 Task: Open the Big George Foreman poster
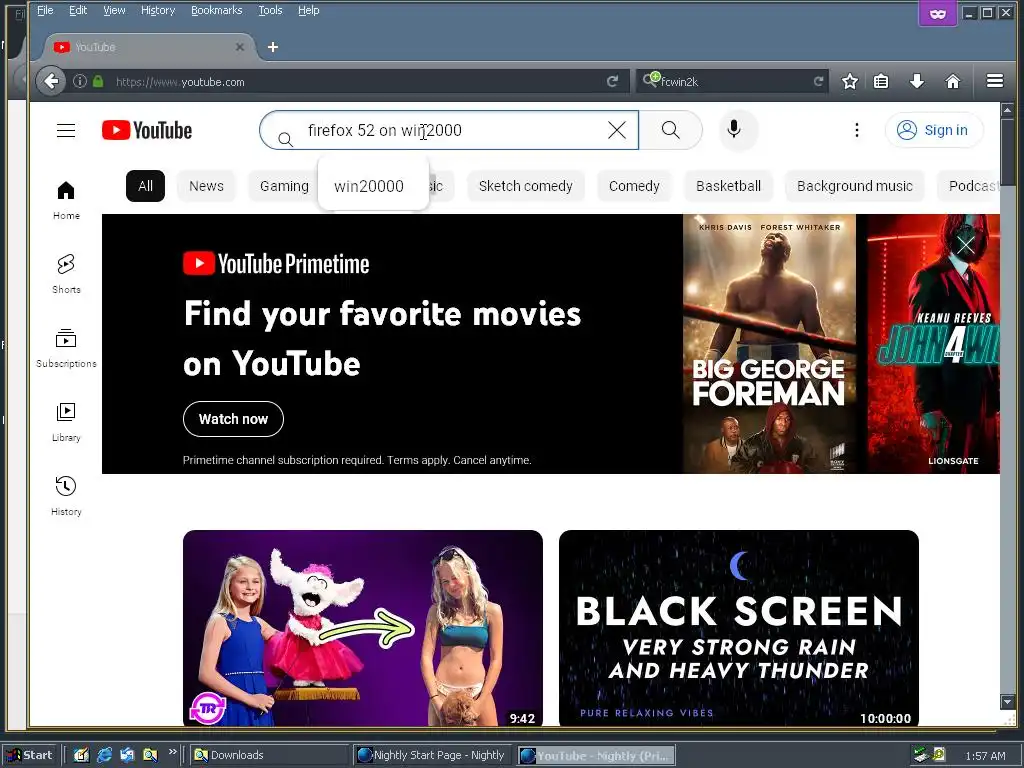tap(769, 344)
